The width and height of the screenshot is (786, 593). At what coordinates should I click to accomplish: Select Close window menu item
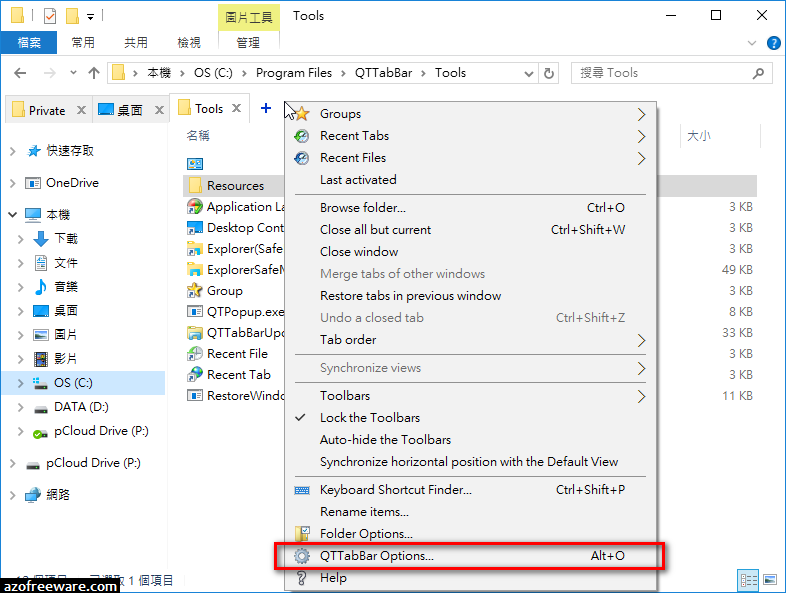[x=470, y=252]
